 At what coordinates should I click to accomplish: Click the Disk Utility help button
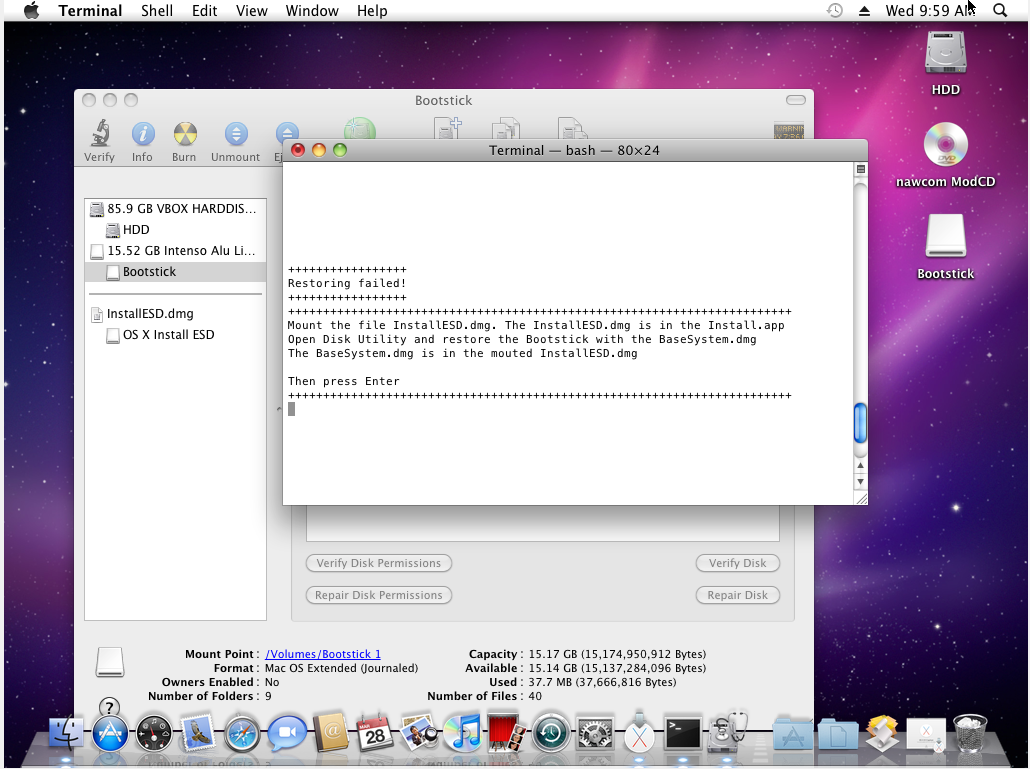pyautogui.click(x=110, y=709)
